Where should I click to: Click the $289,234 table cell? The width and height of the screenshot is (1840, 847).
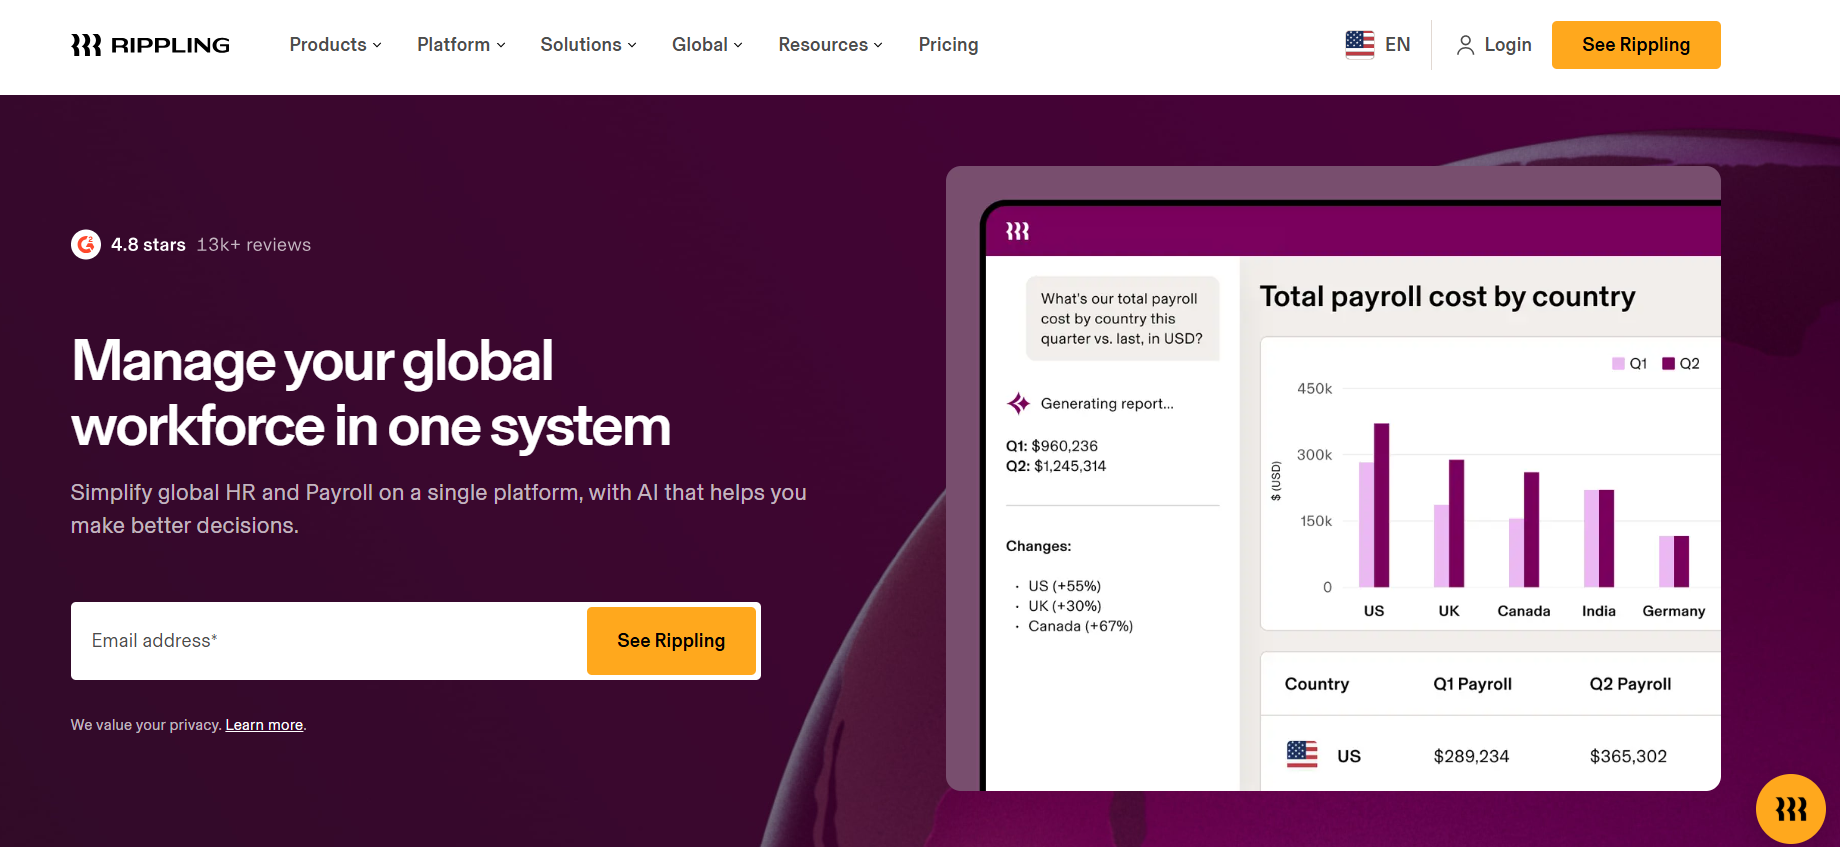pyautogui.click(x=1471, y=756)
